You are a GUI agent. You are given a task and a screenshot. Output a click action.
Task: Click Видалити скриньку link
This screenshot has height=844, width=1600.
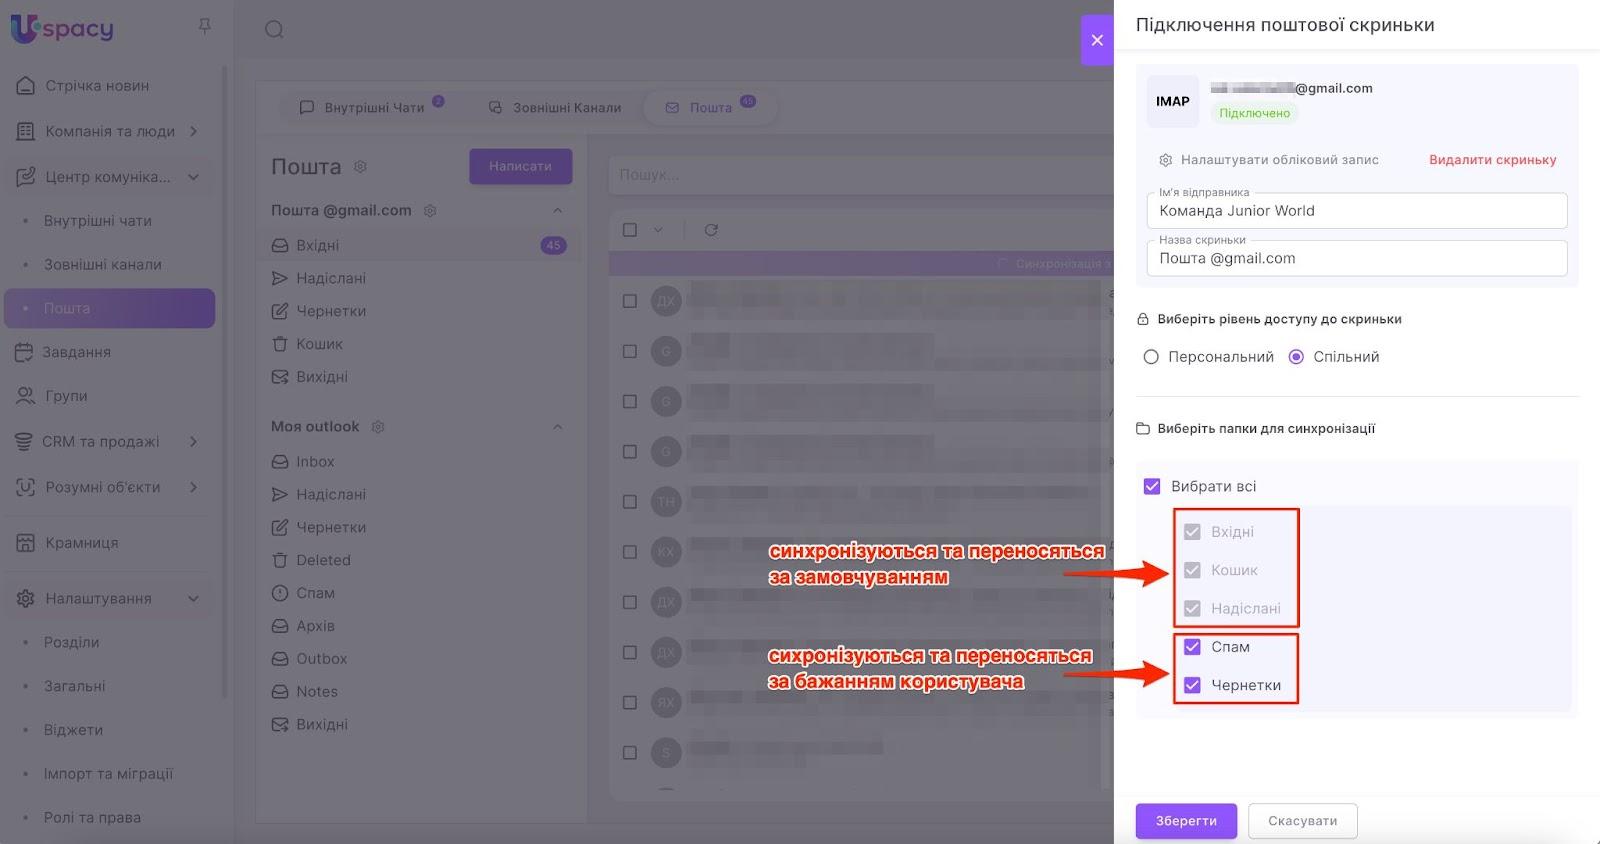pyautogui.click(x=1492, y=160)
